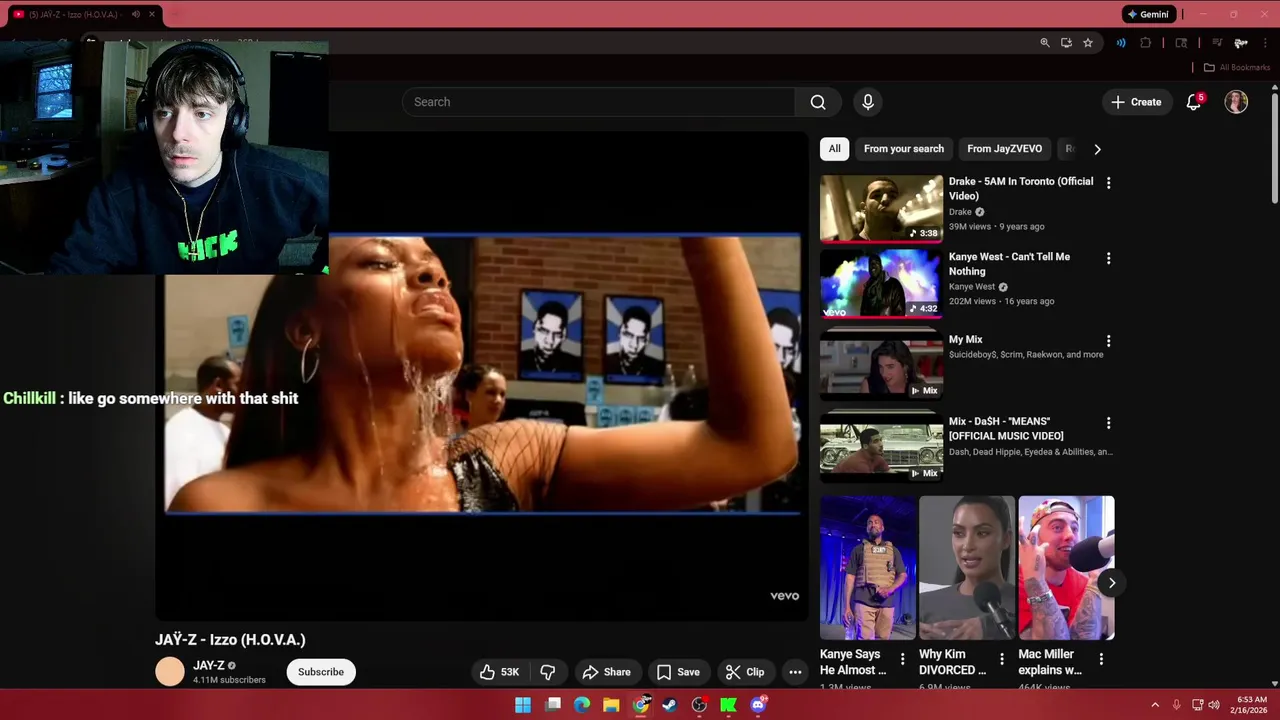Open Task View on taskbar

pyautogui.click(x=553, y=705)
